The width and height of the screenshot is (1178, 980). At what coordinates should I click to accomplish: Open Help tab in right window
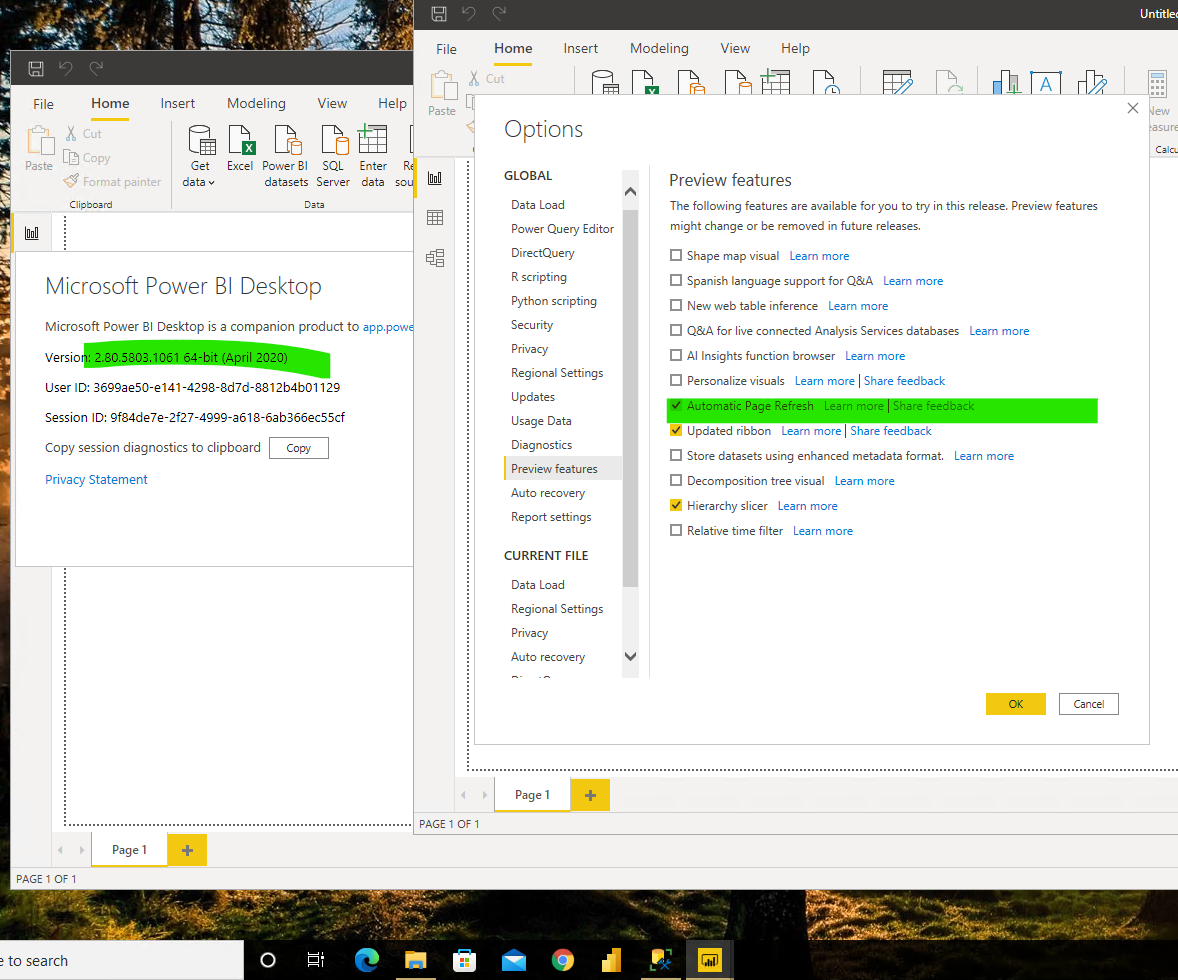(x=795, y=48)
